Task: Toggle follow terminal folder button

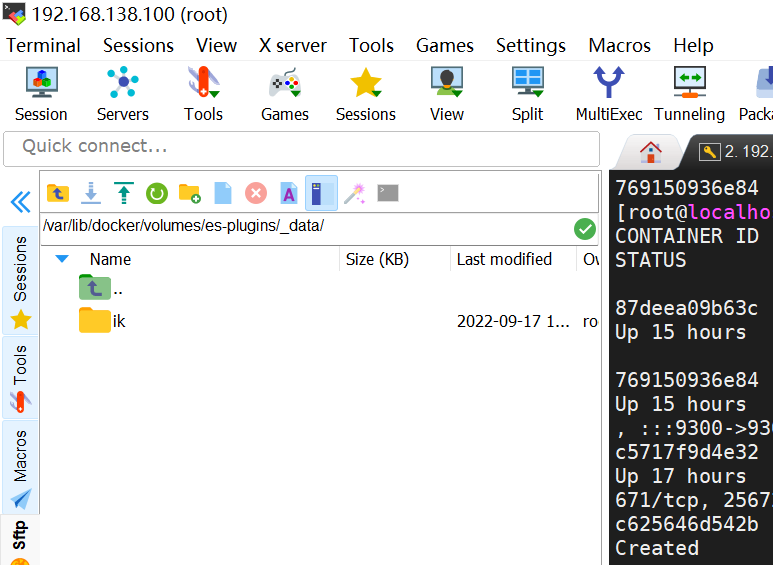Action: point(321,193)
